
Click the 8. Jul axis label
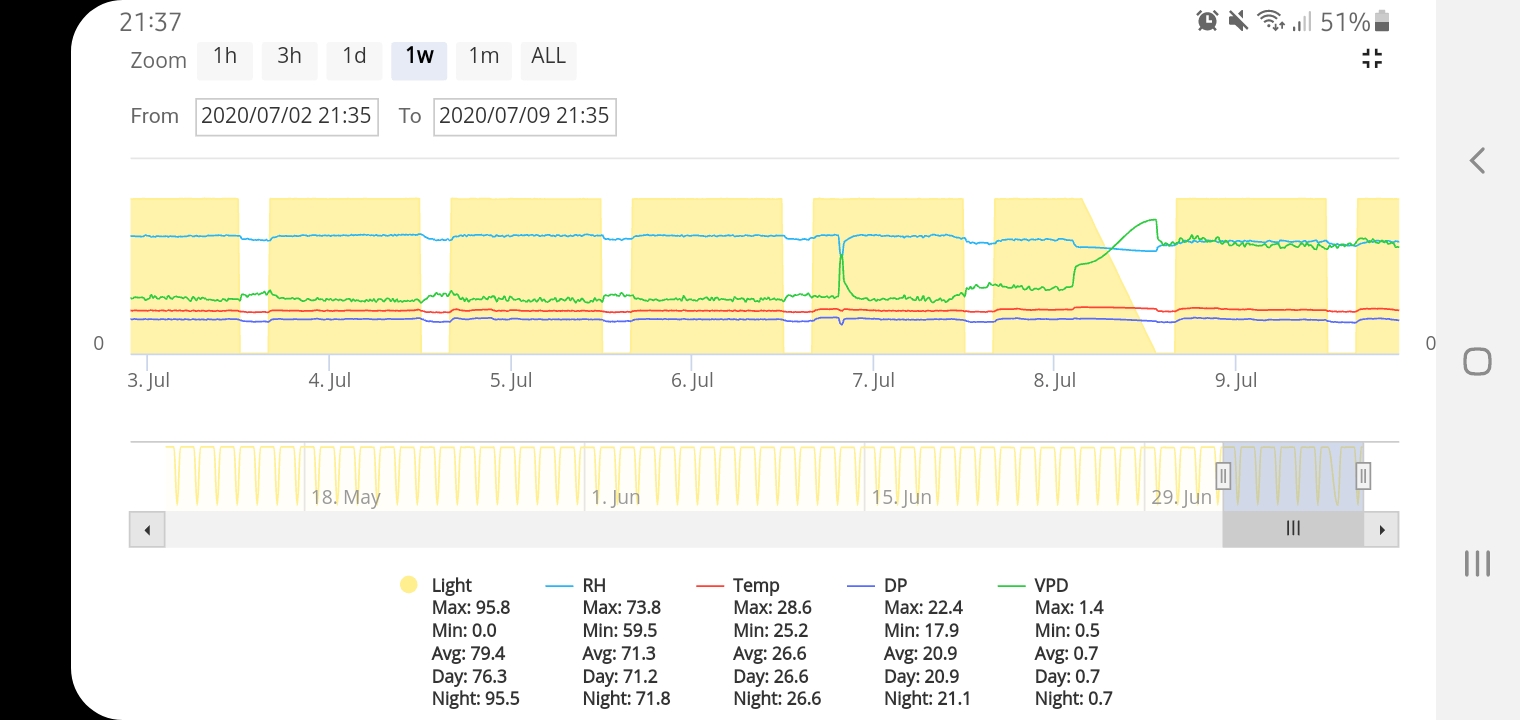pyautogui.click(x=1054, y=381)
